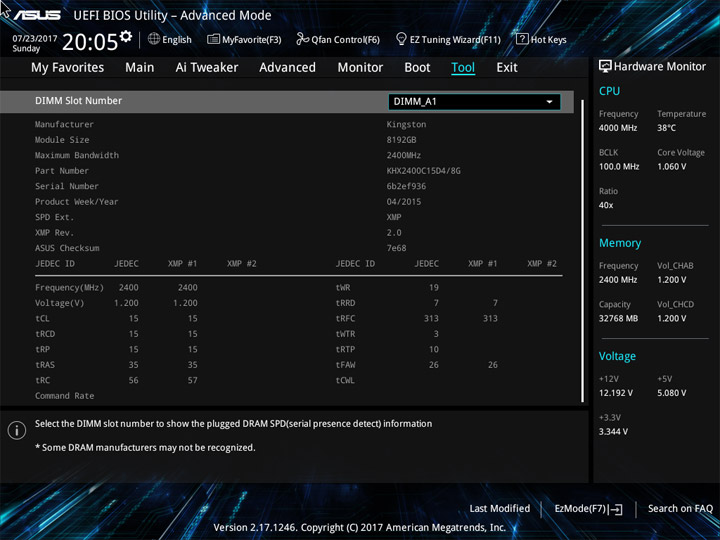This screenshot has height=540, width=720.
Task: Show the Hot Keys list
Action: coord(541,39)
